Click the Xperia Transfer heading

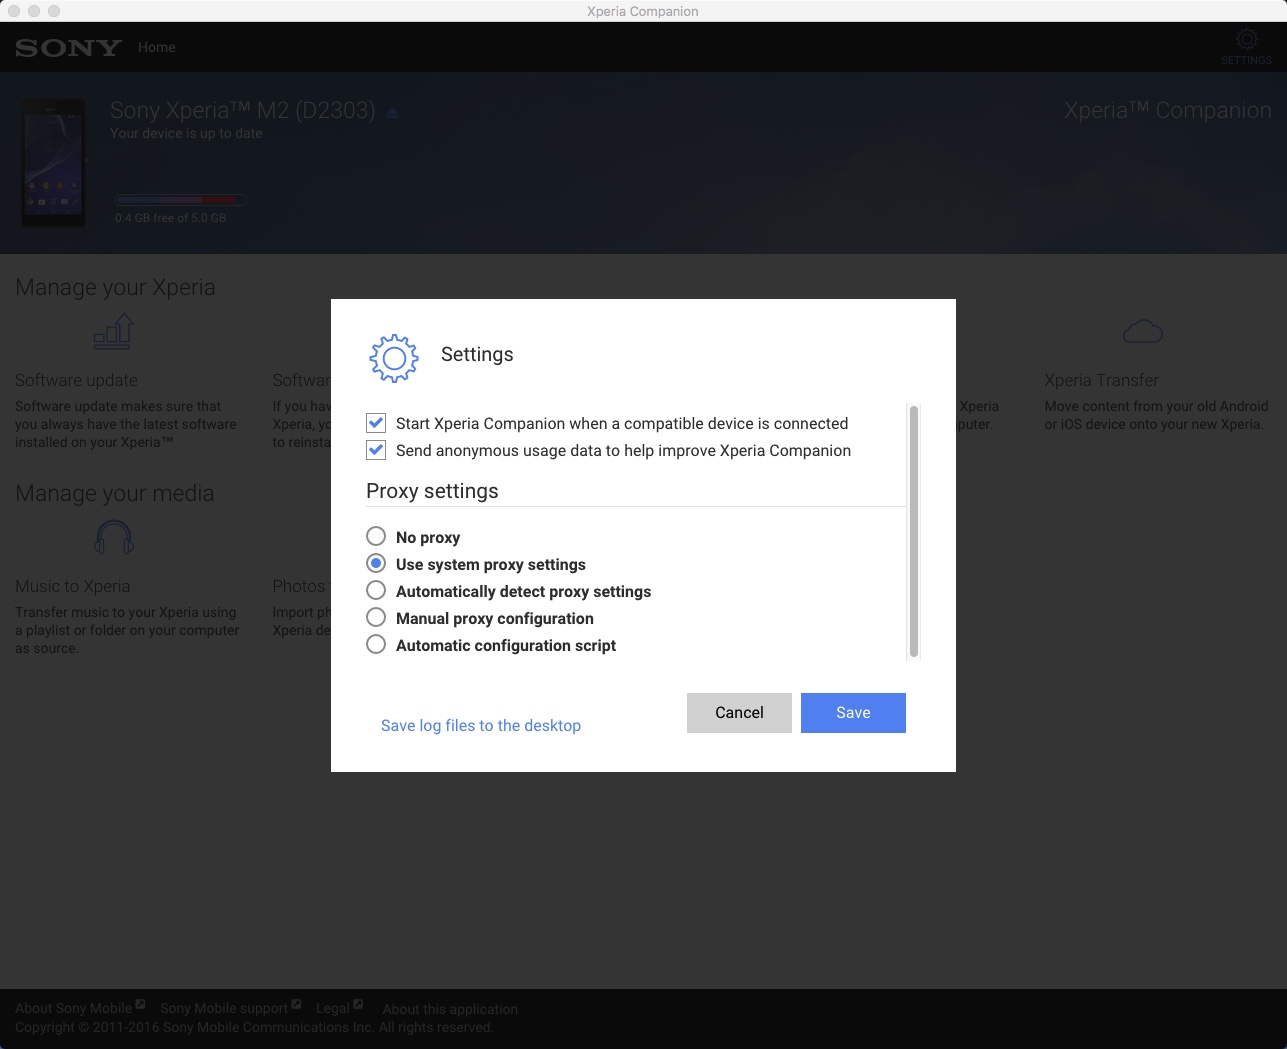coord(1101,381)
